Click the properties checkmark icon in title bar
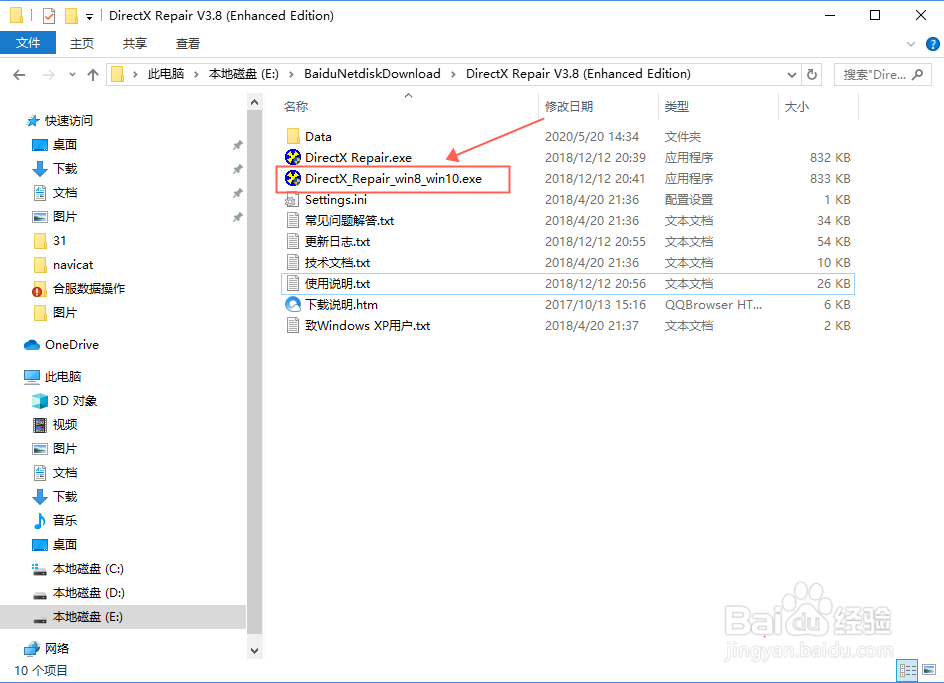This screenshot has width=944, height=683. [x=49, y=16]
